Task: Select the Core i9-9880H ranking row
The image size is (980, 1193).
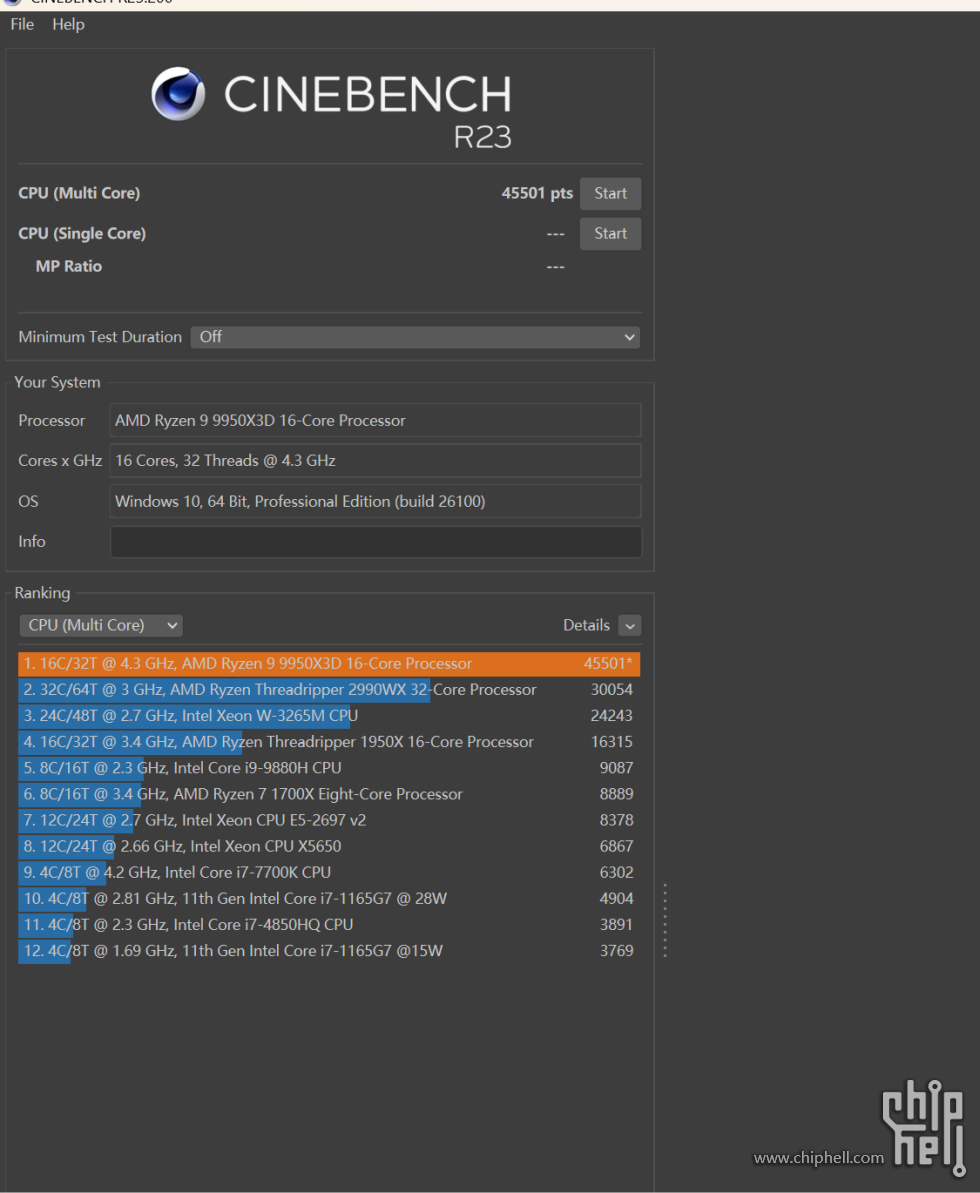Action: 329,768
